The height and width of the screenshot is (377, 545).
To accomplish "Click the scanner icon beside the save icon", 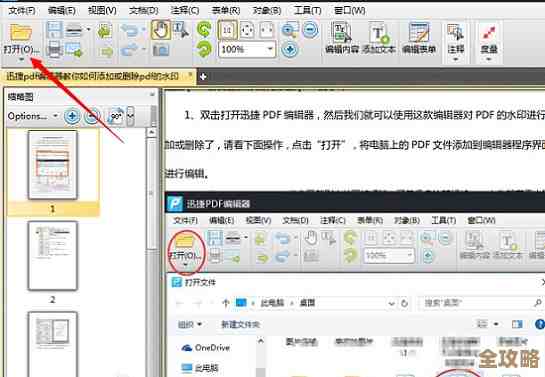I will pos(74,31).
